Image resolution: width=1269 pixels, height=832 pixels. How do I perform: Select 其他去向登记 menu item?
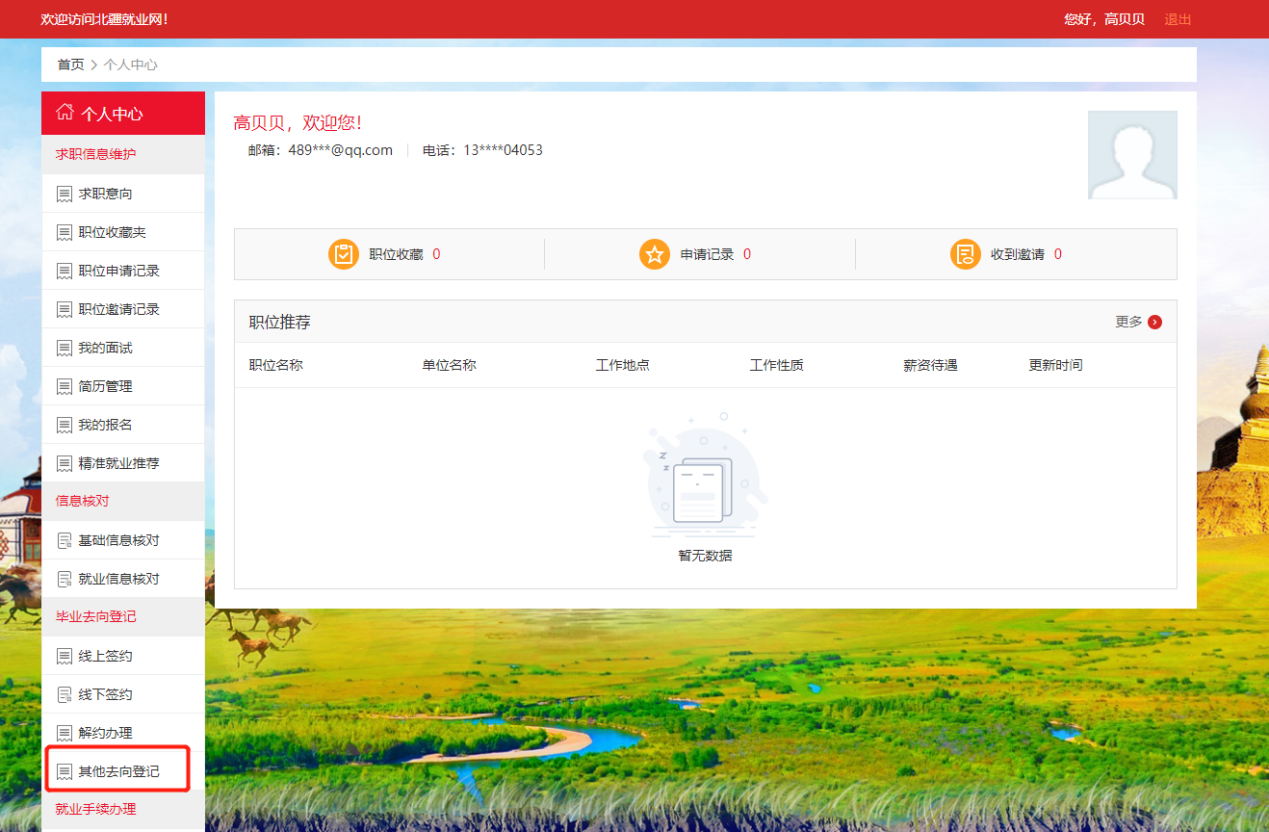[118, 771]
